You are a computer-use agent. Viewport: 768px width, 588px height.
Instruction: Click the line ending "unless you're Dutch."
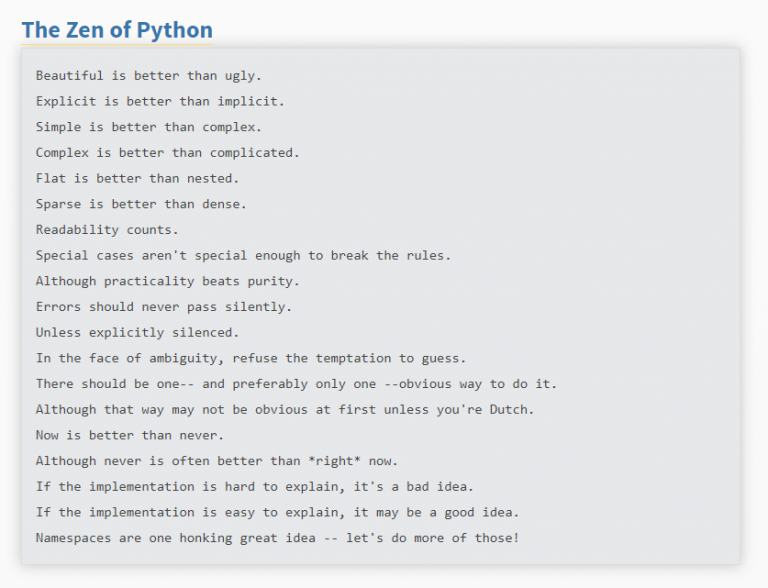point(285,409)
